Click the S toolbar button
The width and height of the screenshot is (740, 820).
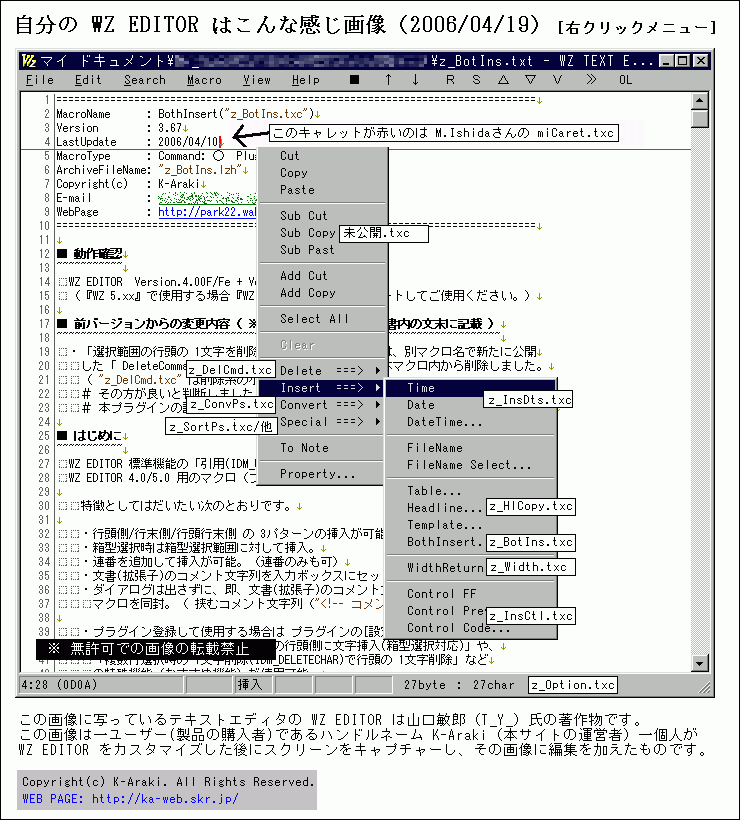[x=476, y=80]
